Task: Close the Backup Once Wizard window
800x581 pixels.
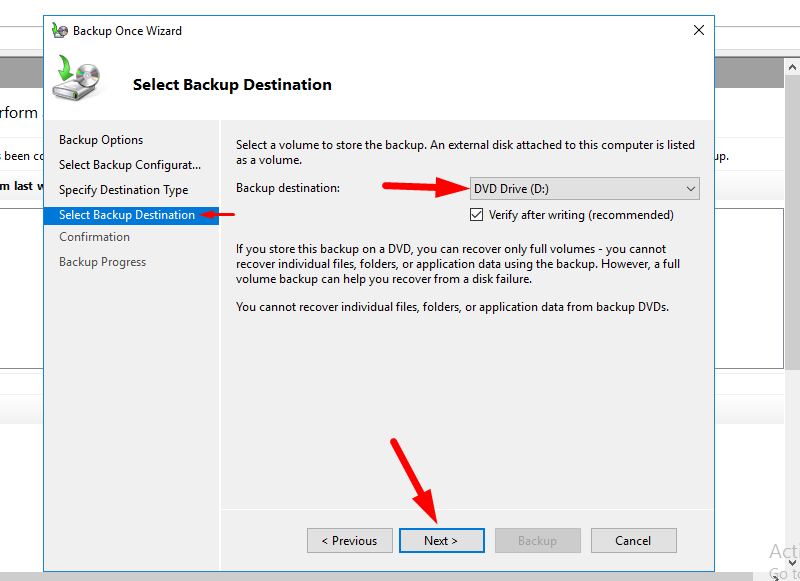Action: click(698, 30)
